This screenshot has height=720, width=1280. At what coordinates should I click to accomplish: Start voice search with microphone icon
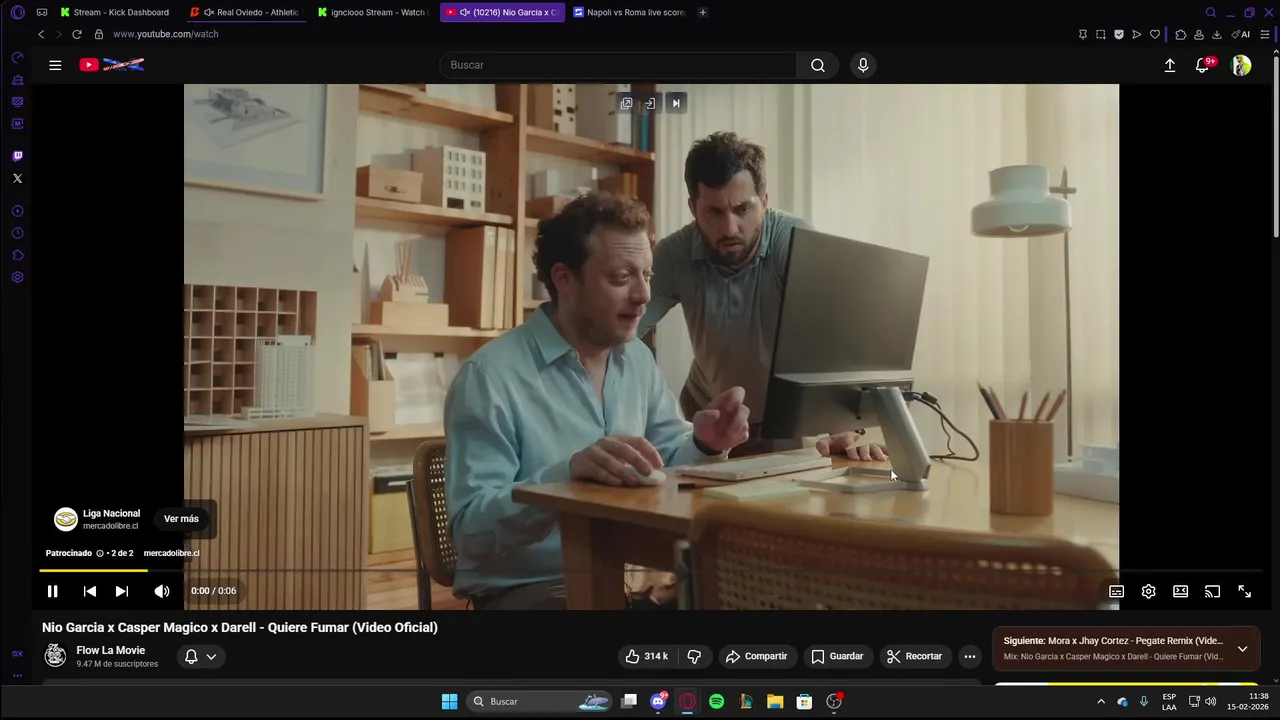863,65
